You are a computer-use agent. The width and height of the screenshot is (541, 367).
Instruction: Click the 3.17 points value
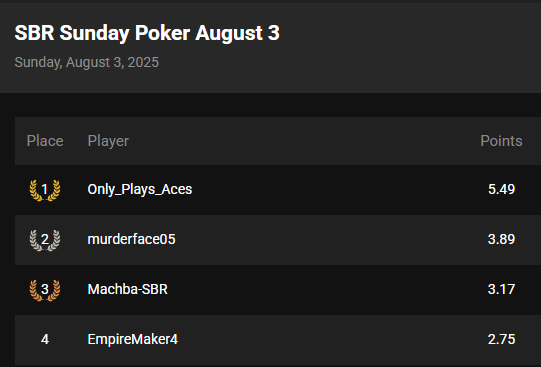click(501, 289)
